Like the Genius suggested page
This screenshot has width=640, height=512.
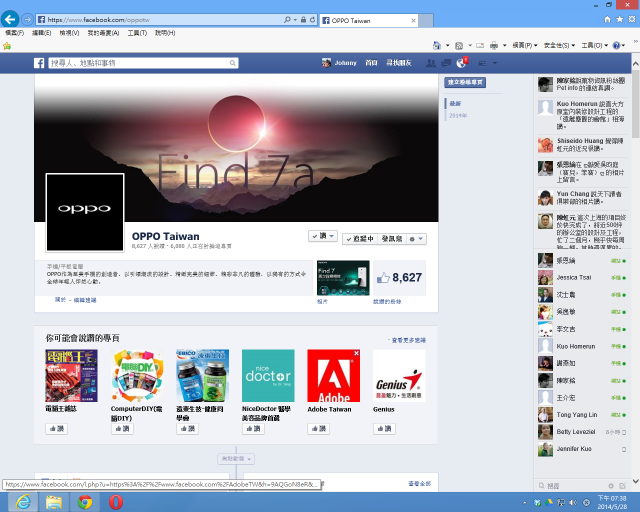384,429
